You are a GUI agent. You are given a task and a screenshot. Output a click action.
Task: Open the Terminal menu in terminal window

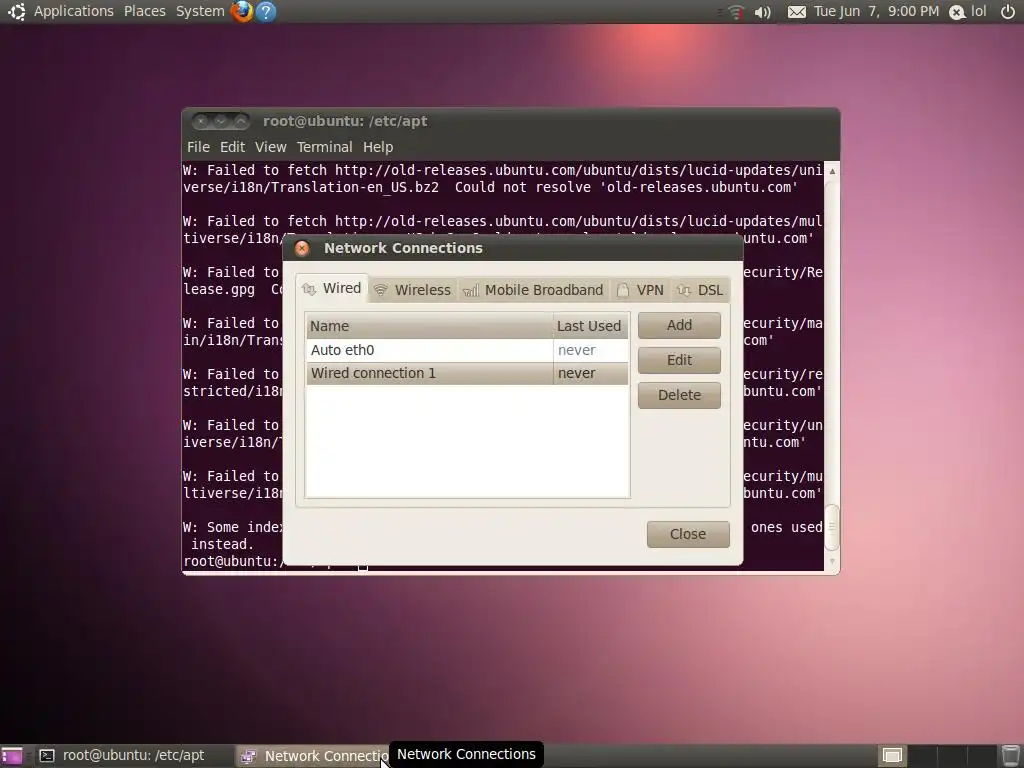point(324,147)
